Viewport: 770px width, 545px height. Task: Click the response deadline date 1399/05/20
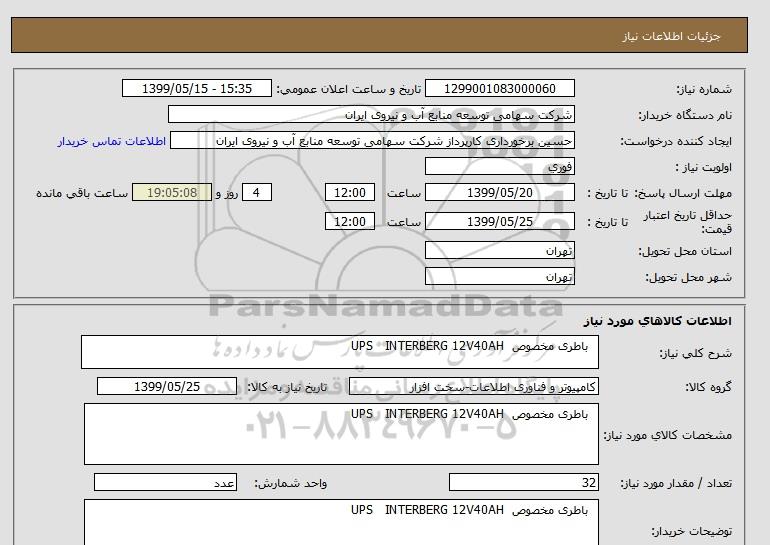pos(499,192)
